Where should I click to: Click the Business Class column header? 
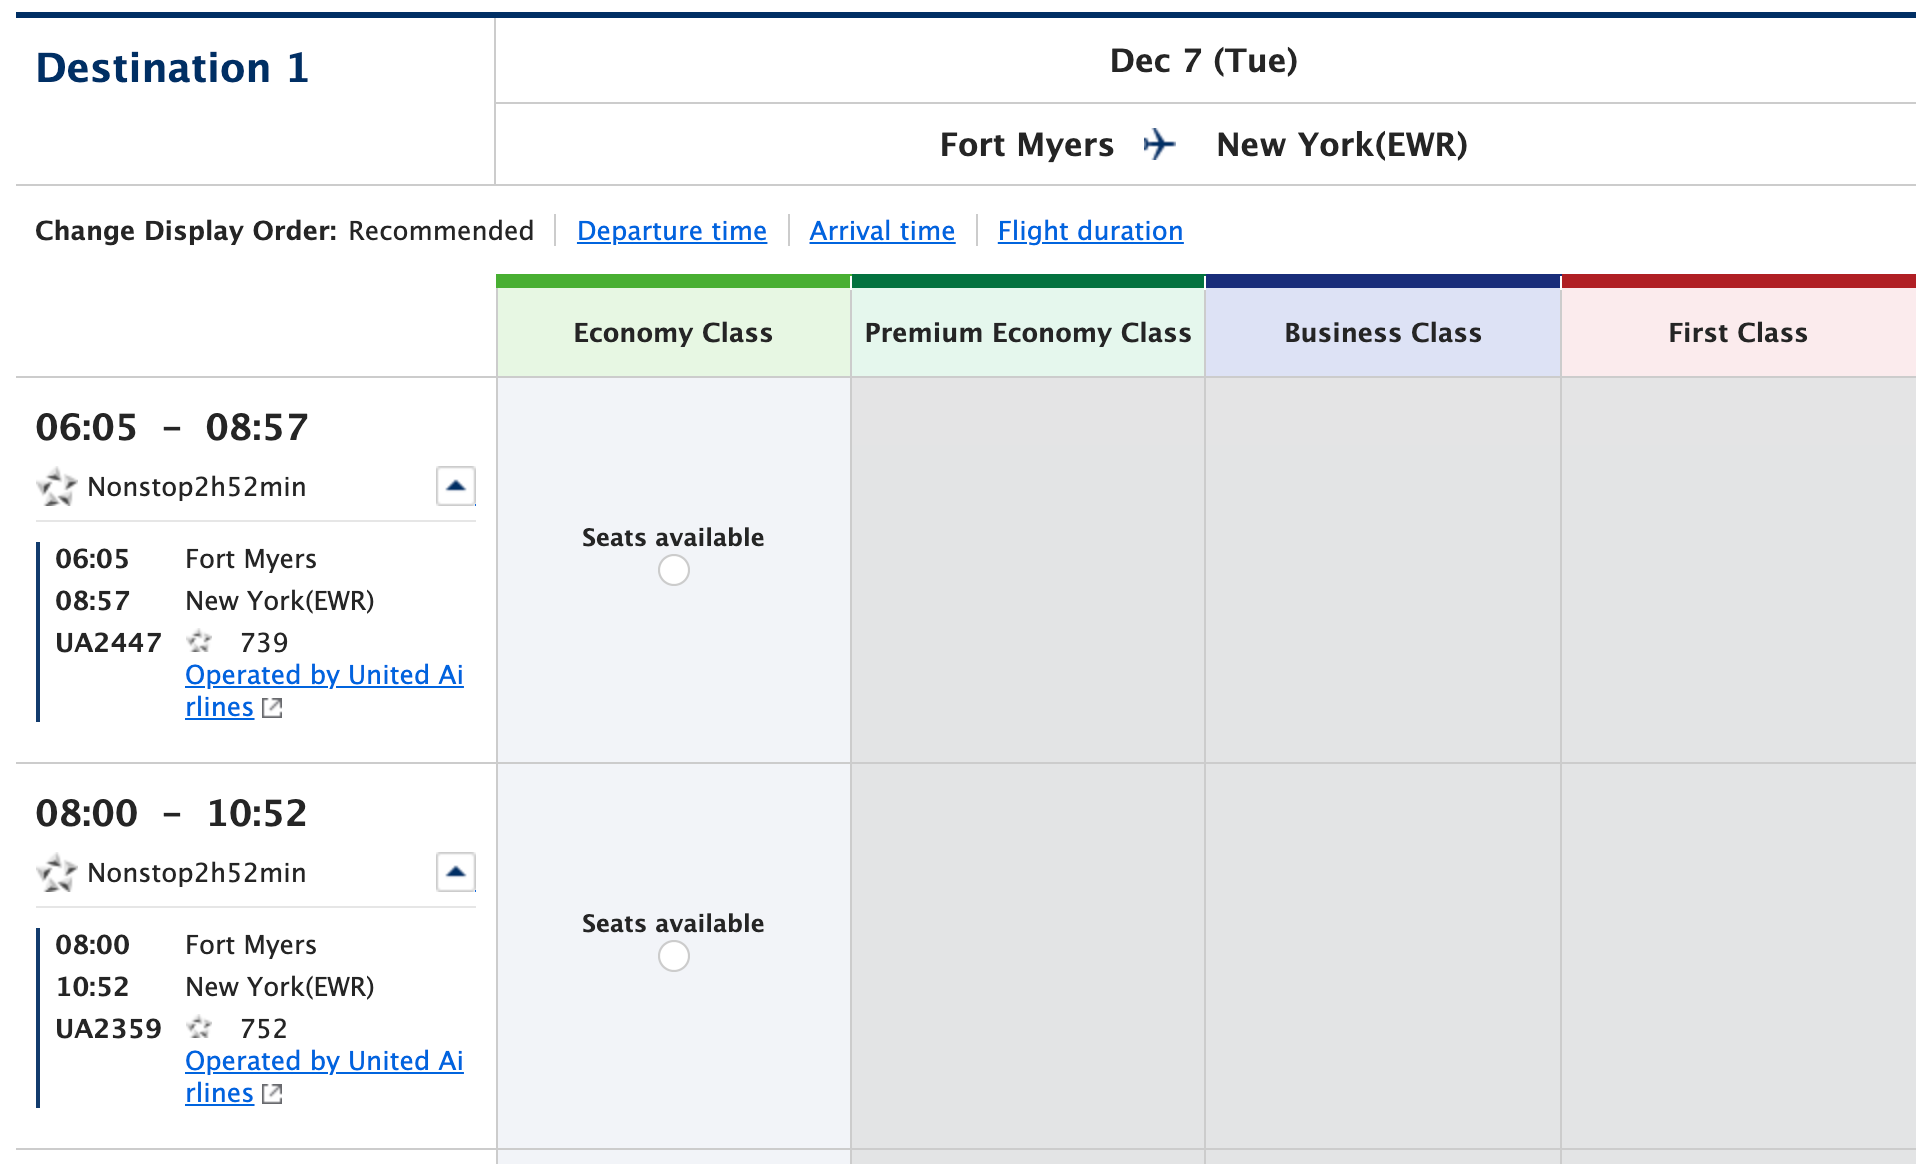pos(1383,332)
